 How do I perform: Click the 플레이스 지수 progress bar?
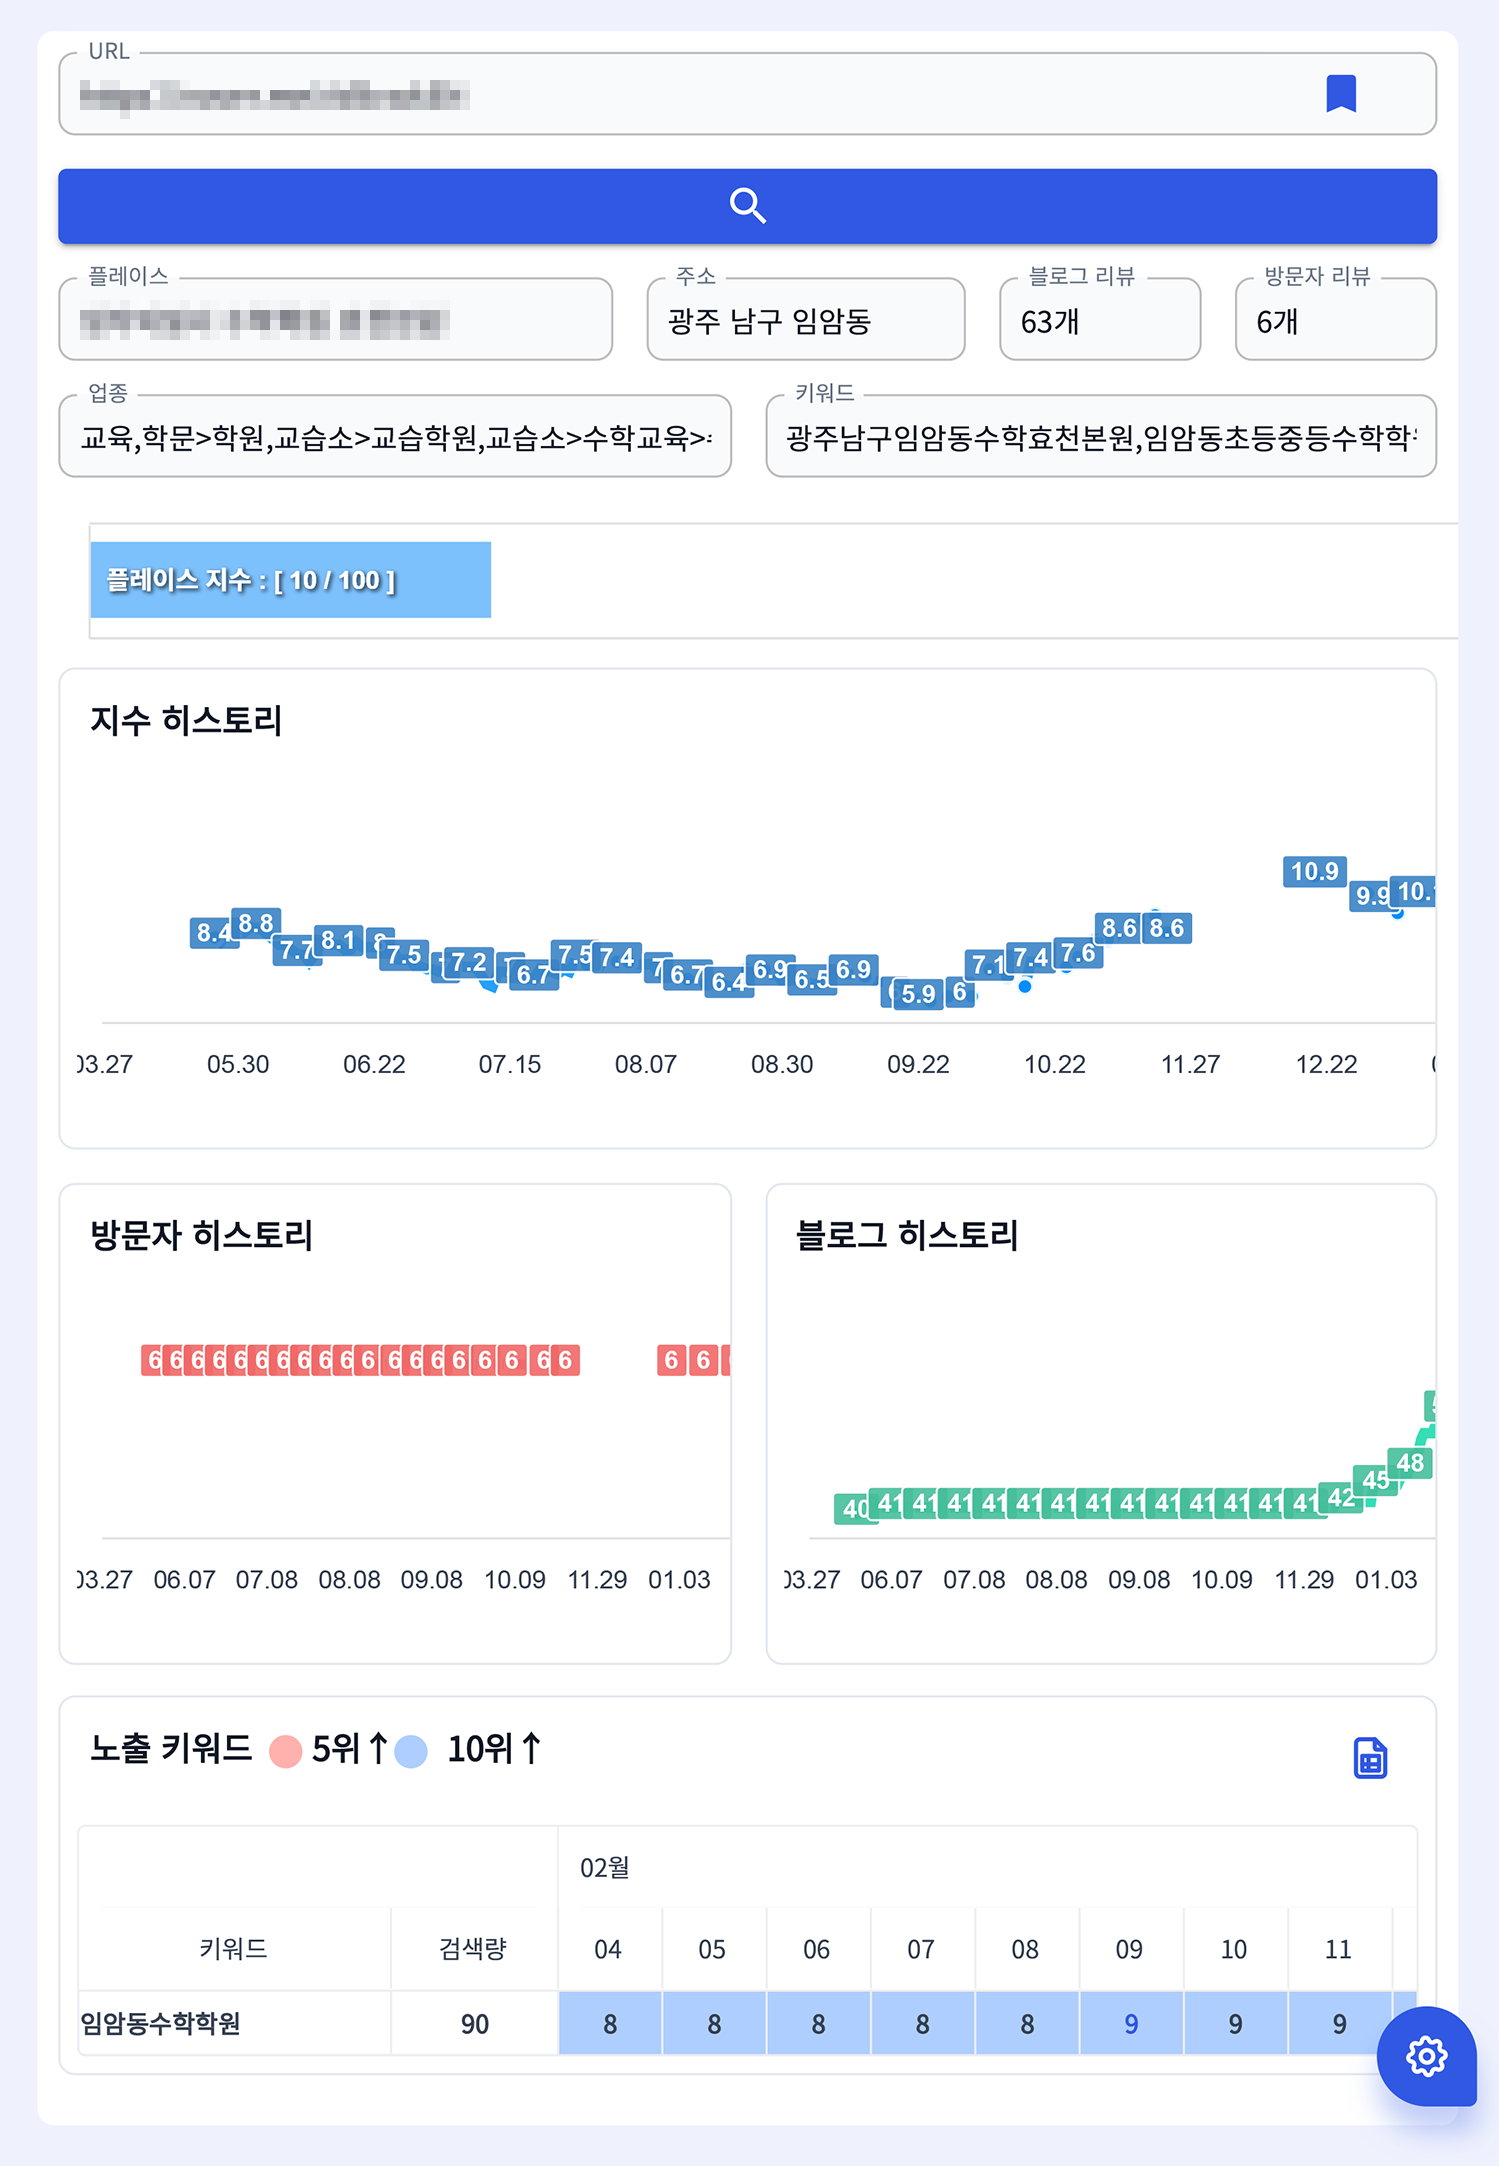coord(291,580)
